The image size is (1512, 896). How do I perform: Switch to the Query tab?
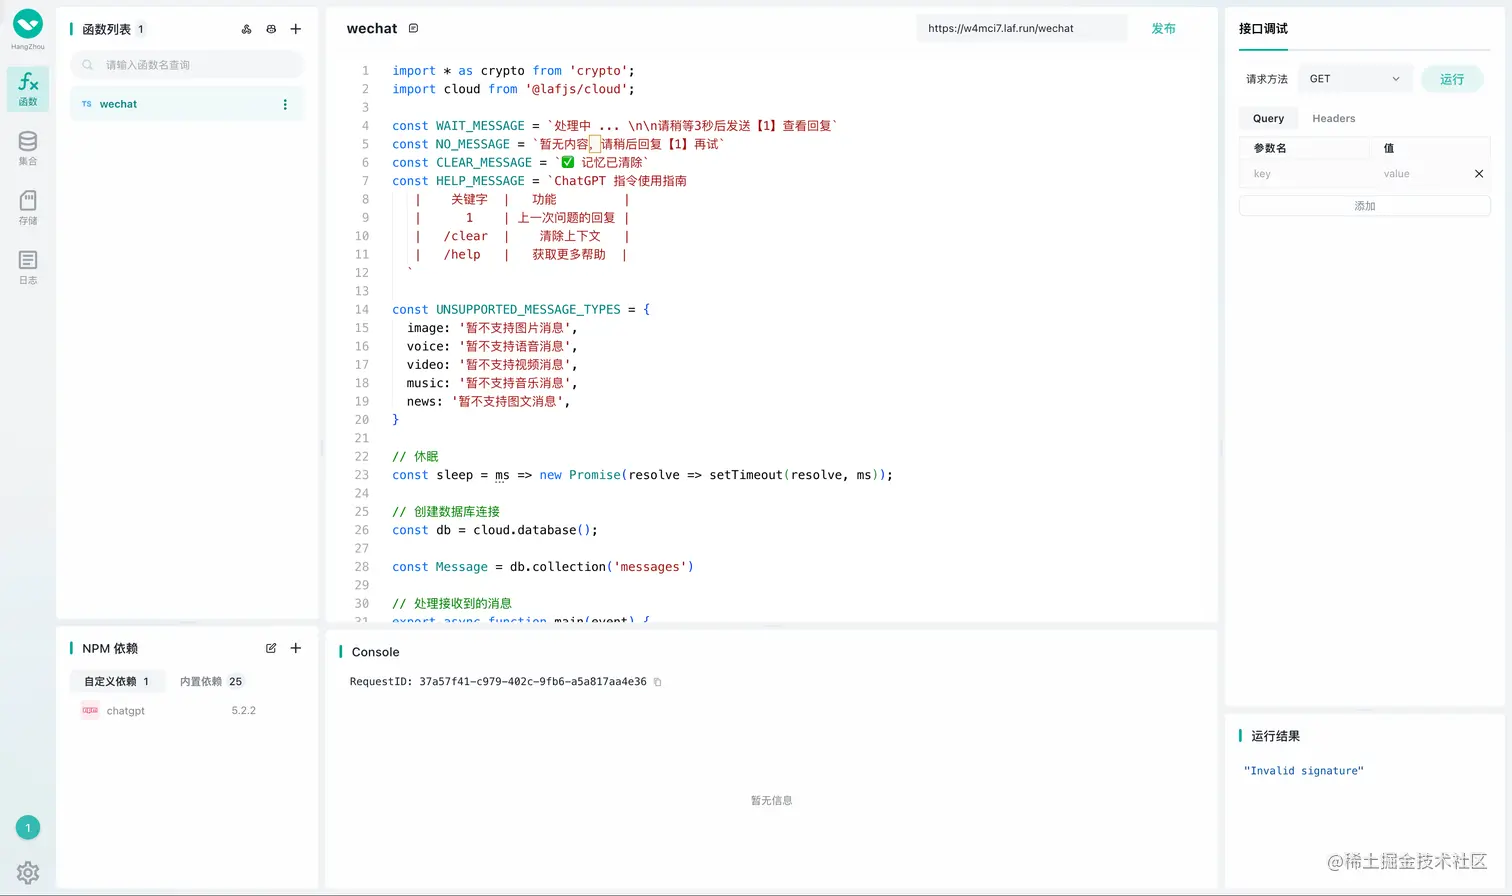click(x=1268, y=118)
